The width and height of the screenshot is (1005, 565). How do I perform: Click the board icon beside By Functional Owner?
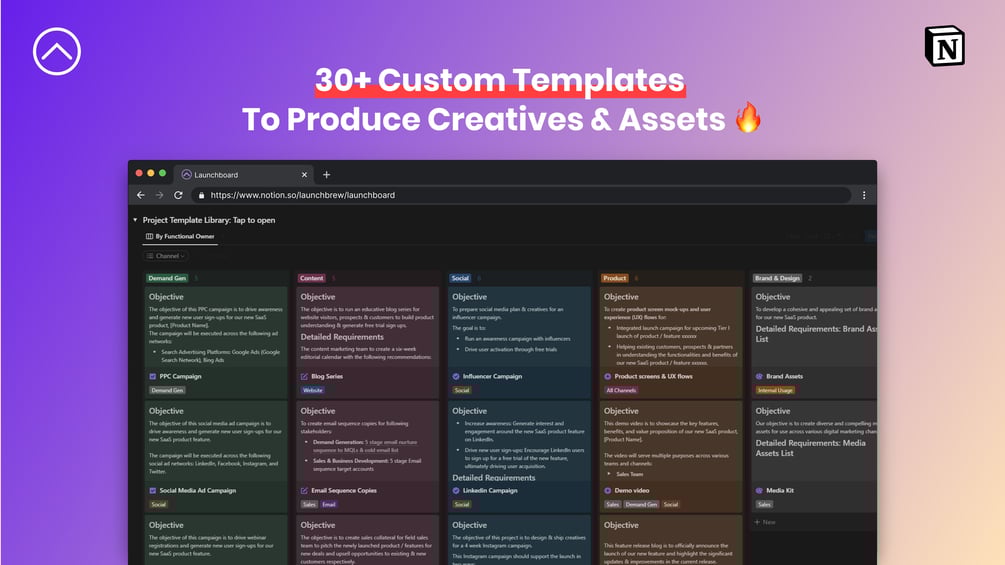(149, 236)
